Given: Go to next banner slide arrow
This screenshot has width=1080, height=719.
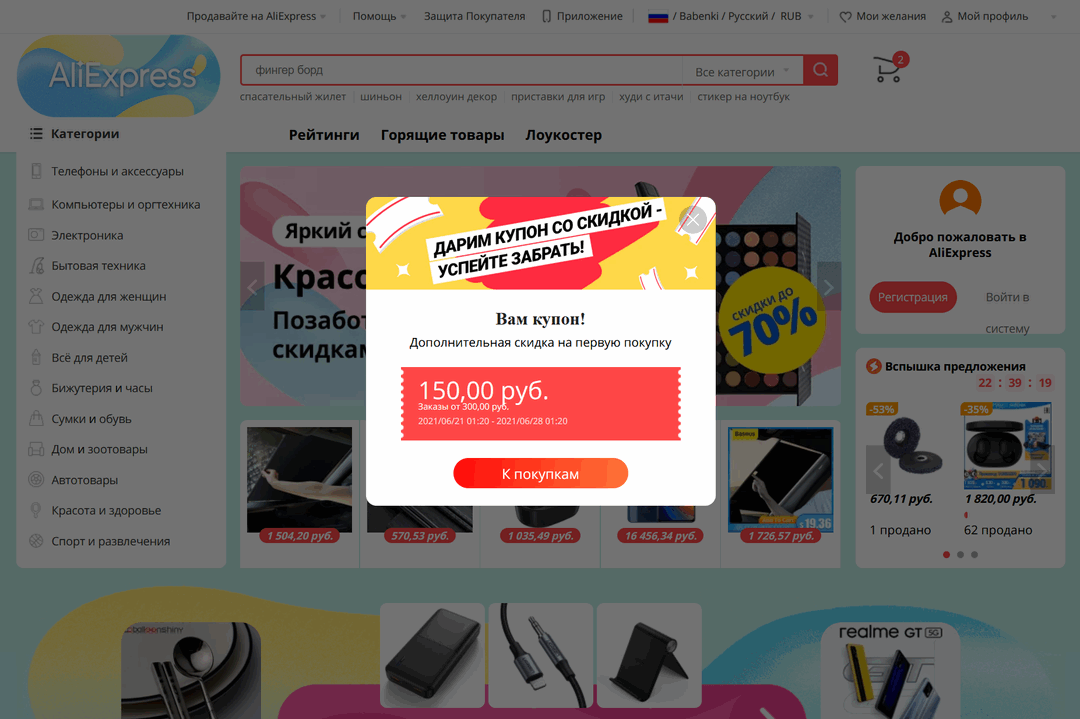Looking at the screenshot, I should point(829,286).
